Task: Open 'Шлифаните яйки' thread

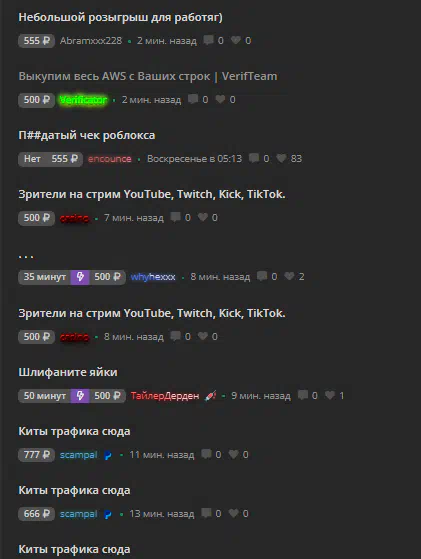Action: [x=68, y=372]
